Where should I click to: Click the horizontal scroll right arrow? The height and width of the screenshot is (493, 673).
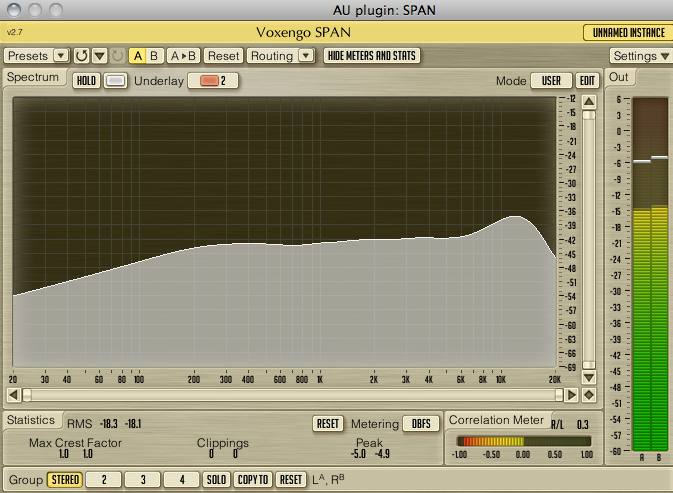tap(572, 395)
